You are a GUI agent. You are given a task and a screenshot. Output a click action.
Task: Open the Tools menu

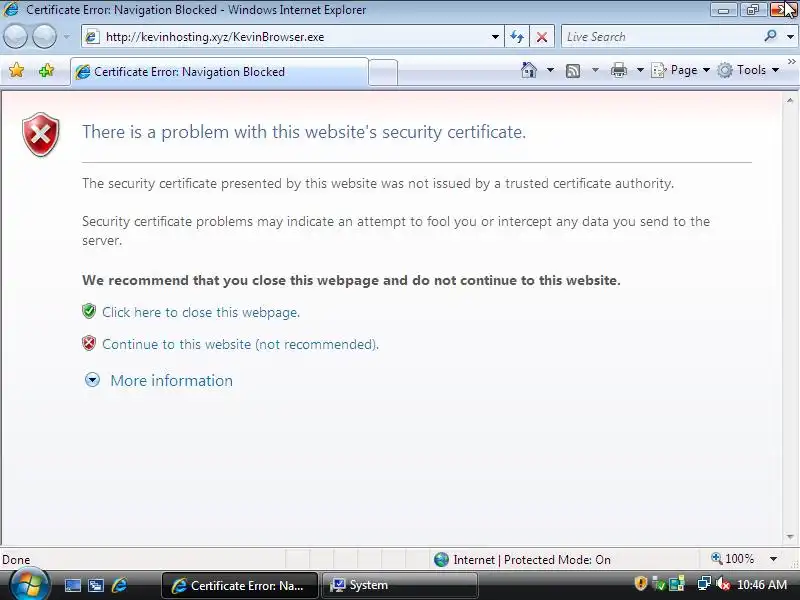(x=748, y=70)
